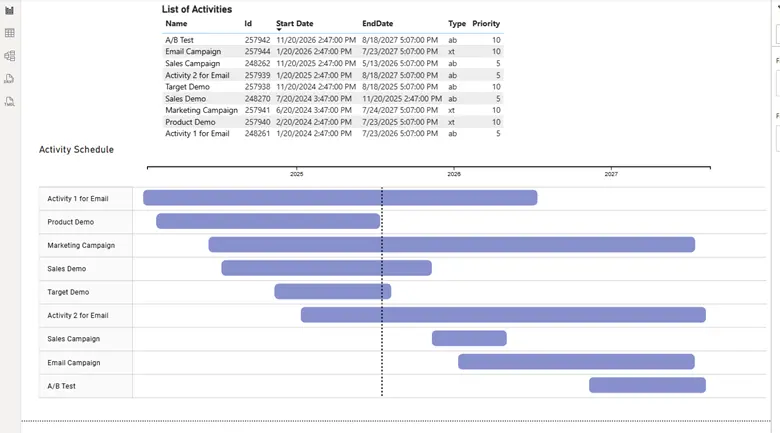Select the A/B Test Gantt bar

(x=647, y=385)
